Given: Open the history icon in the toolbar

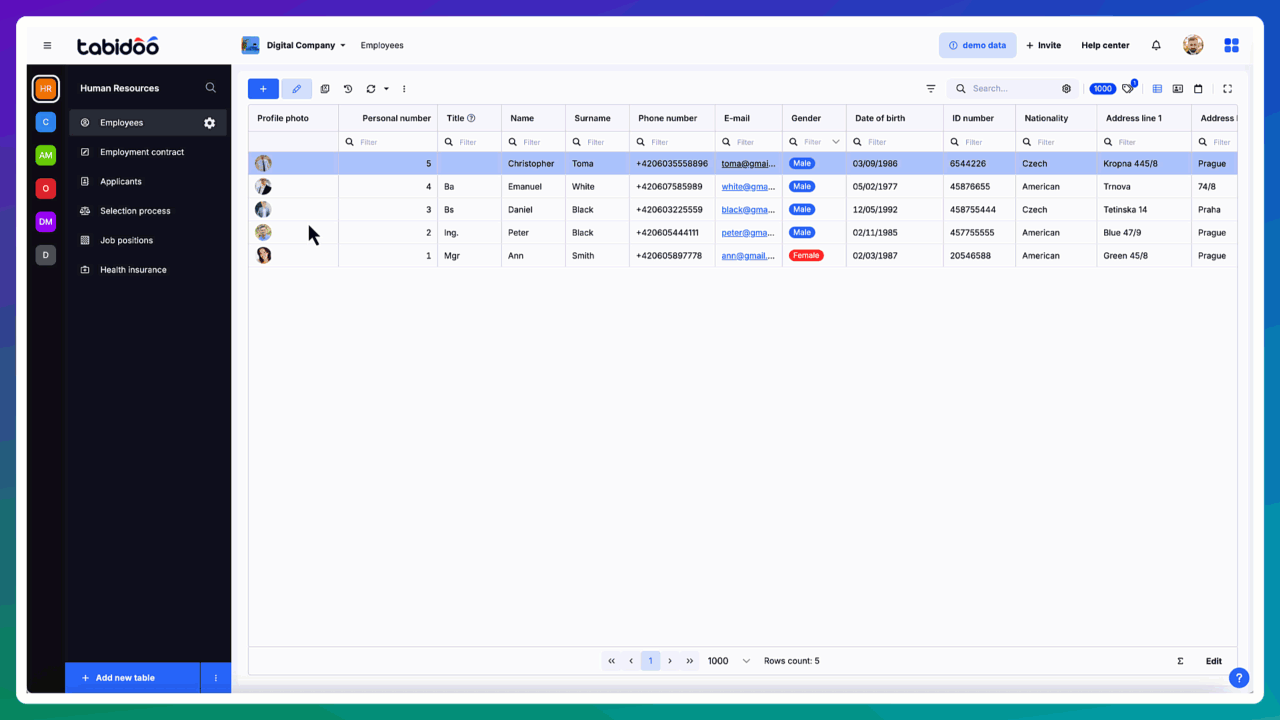Looking at the screenshot, I should point(348,89).
